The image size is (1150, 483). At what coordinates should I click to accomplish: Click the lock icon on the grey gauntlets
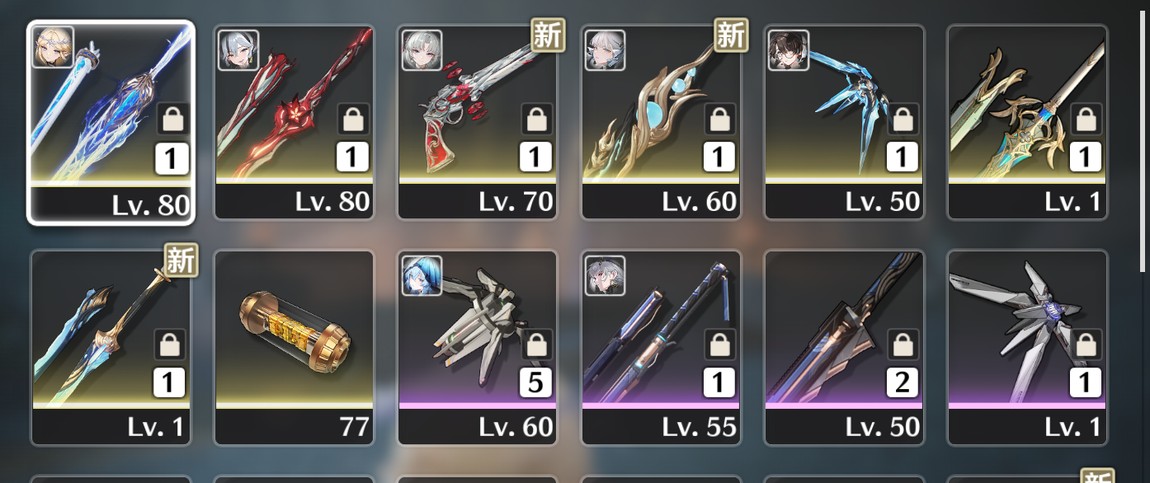(x=538, y=344)
